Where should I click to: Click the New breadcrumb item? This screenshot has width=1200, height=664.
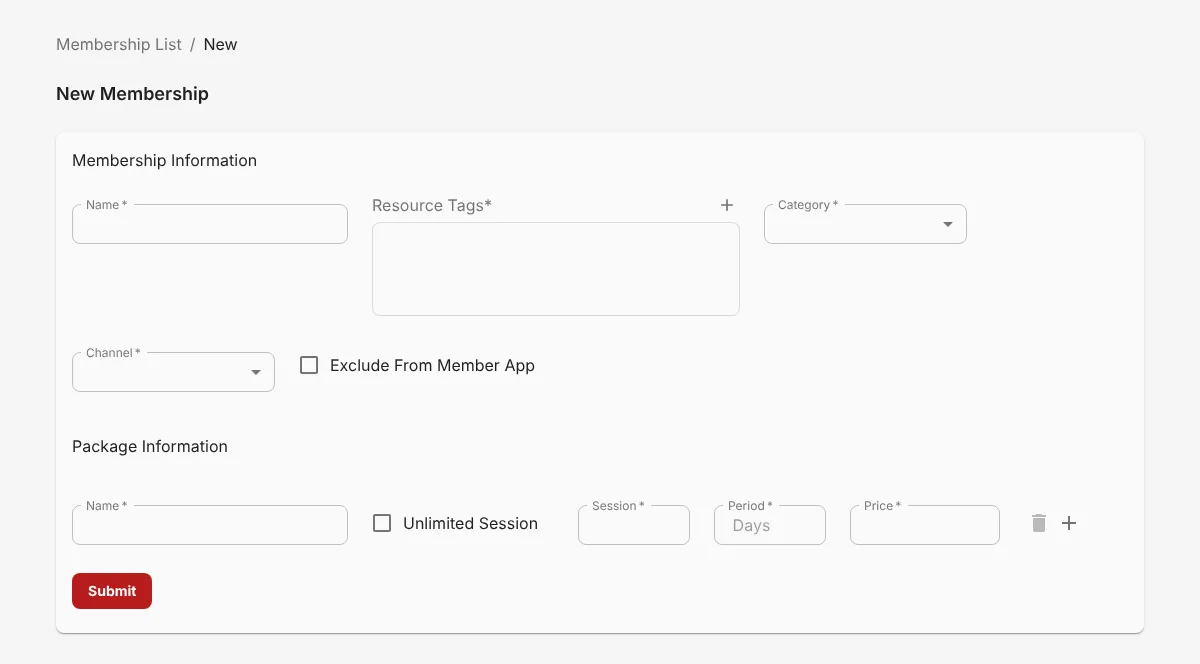click(220, 44)
